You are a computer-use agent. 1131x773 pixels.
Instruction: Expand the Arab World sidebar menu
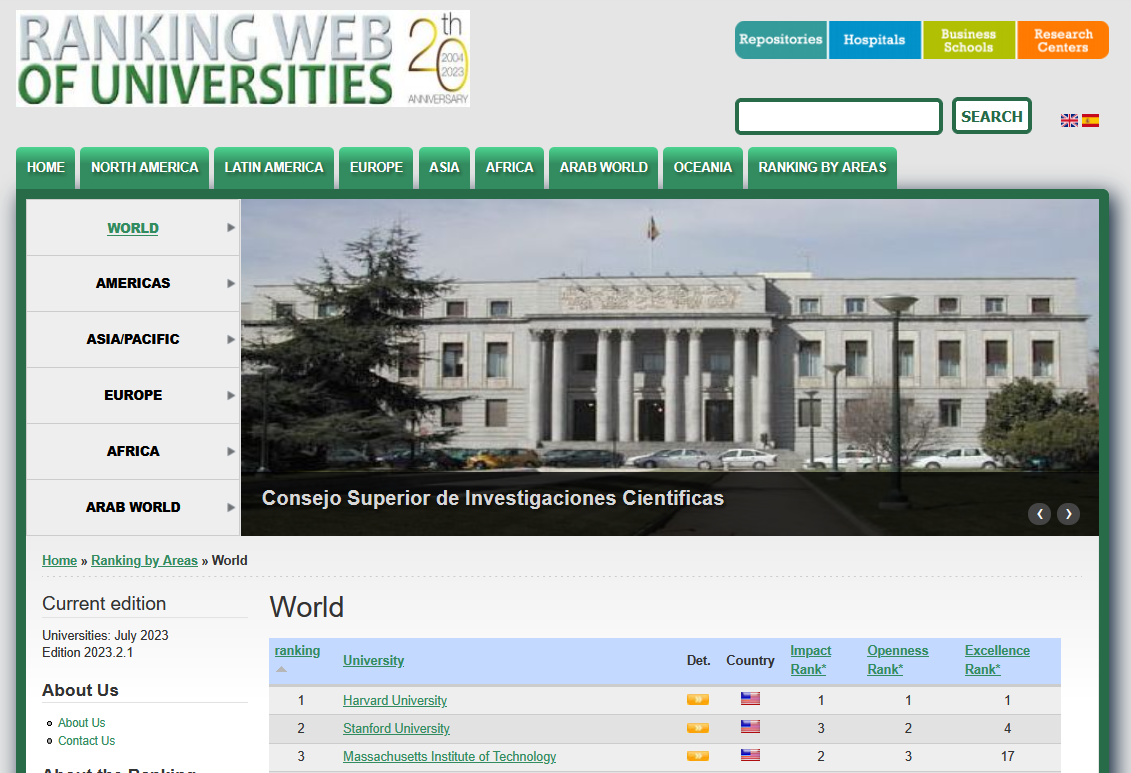pyautogui.click(x=133, y=508)
